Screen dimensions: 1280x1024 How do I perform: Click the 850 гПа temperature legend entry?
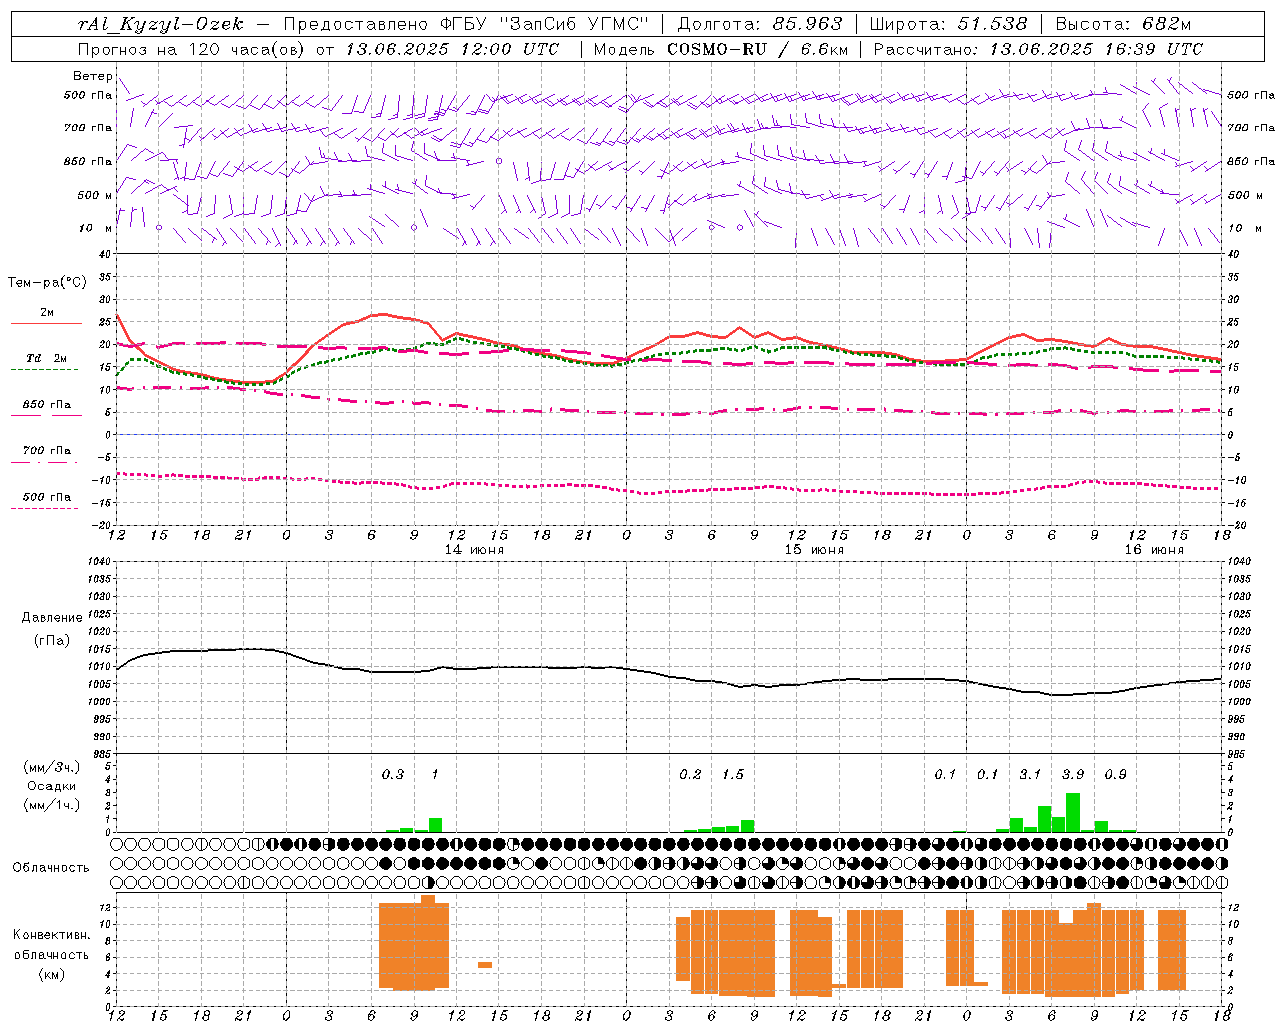[x=46, y=405]
